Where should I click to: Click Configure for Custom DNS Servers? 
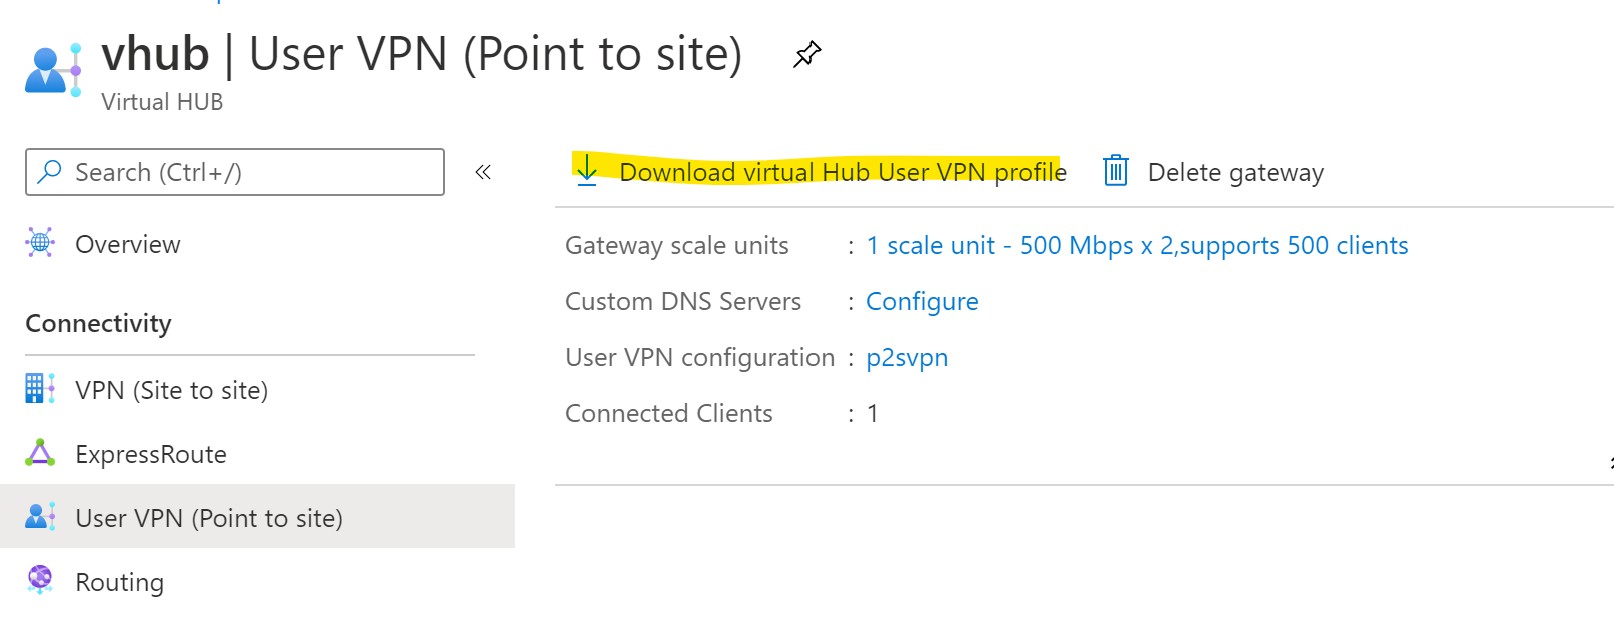922,301
